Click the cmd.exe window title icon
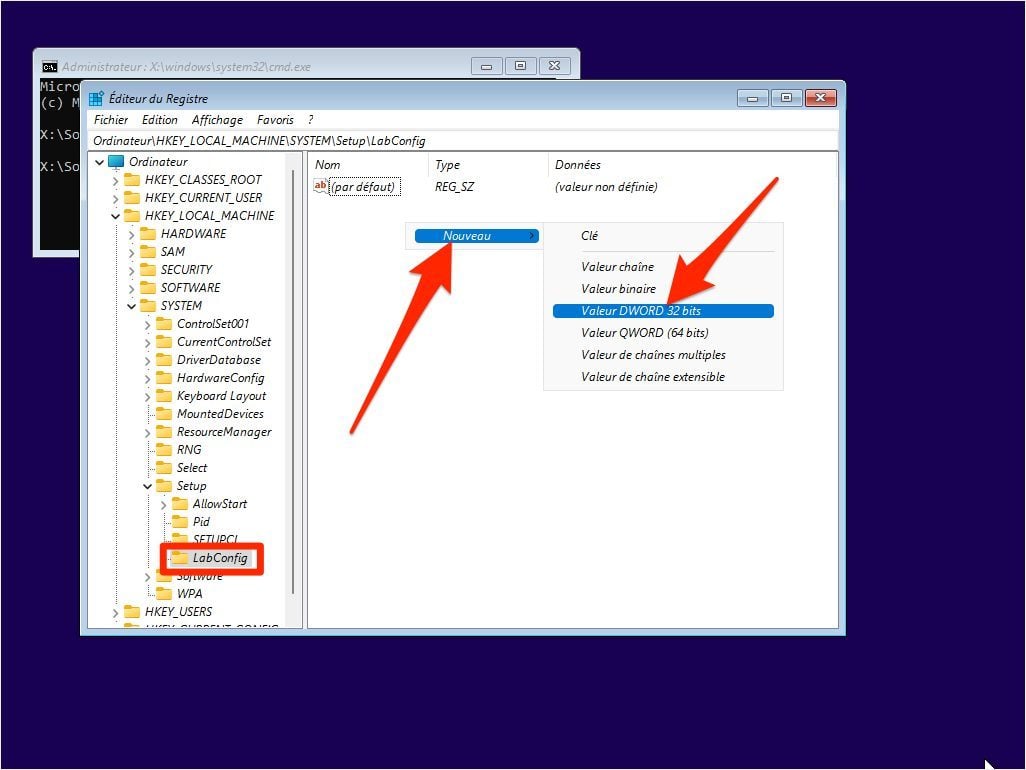The width and height of the screenshot is (1026, 770). (49, 67)
